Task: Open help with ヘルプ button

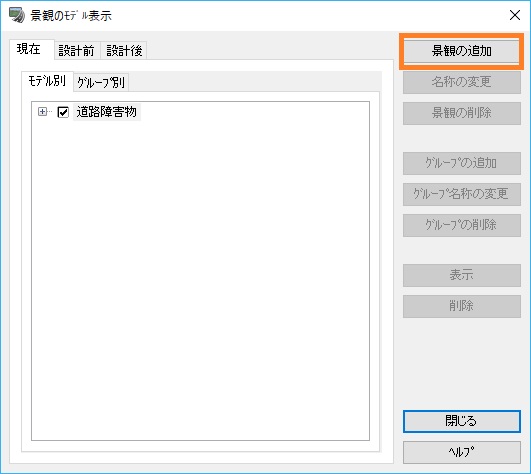Action: click(462, 452)
